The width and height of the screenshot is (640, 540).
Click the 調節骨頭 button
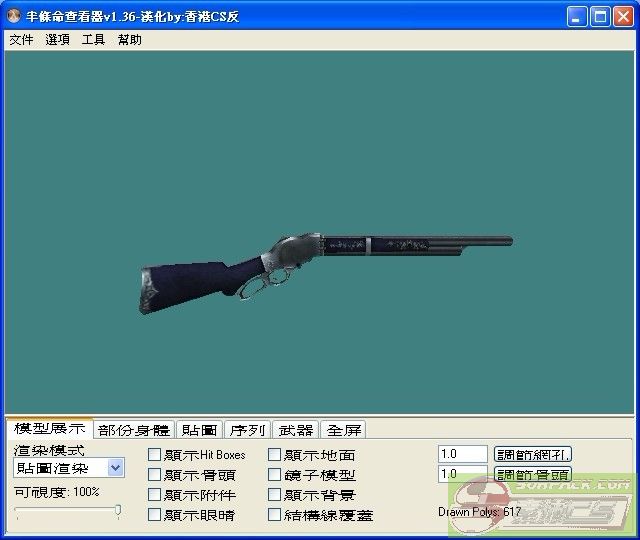(x=533, y=474)
